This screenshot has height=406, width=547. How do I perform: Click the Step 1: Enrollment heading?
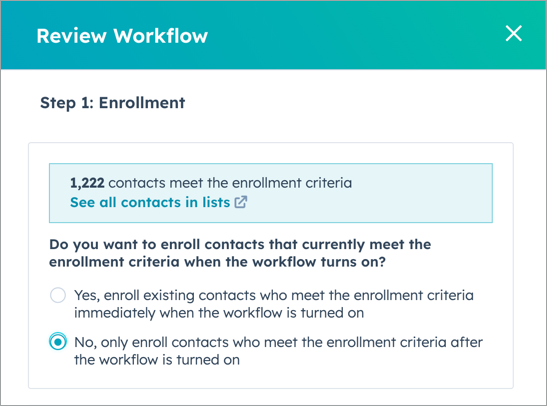click(113, 103)
